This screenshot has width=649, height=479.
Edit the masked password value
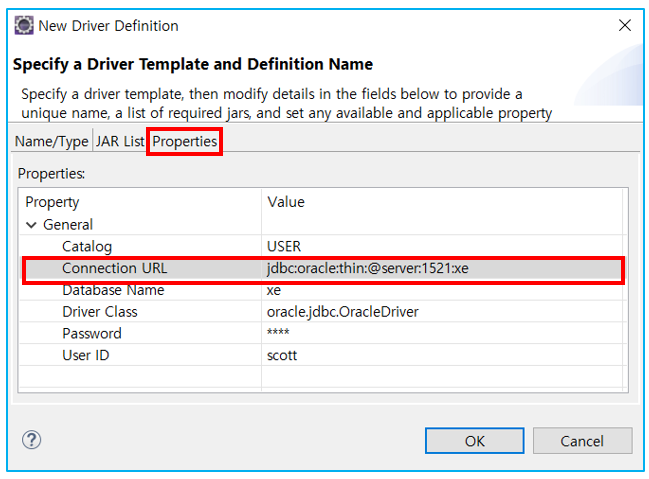tap(278, 332)
